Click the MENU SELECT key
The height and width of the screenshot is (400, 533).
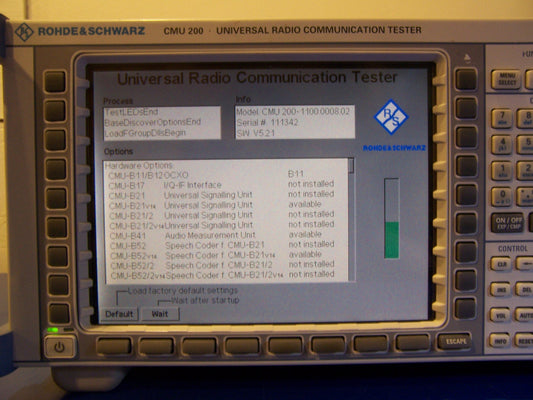pos(506,80)
